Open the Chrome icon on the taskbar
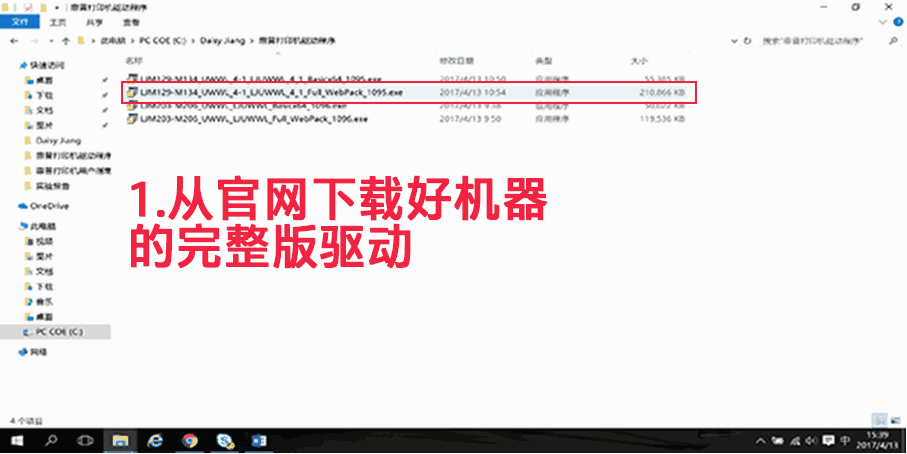Viewport: 907px width, 454px height. pos(190,441)
